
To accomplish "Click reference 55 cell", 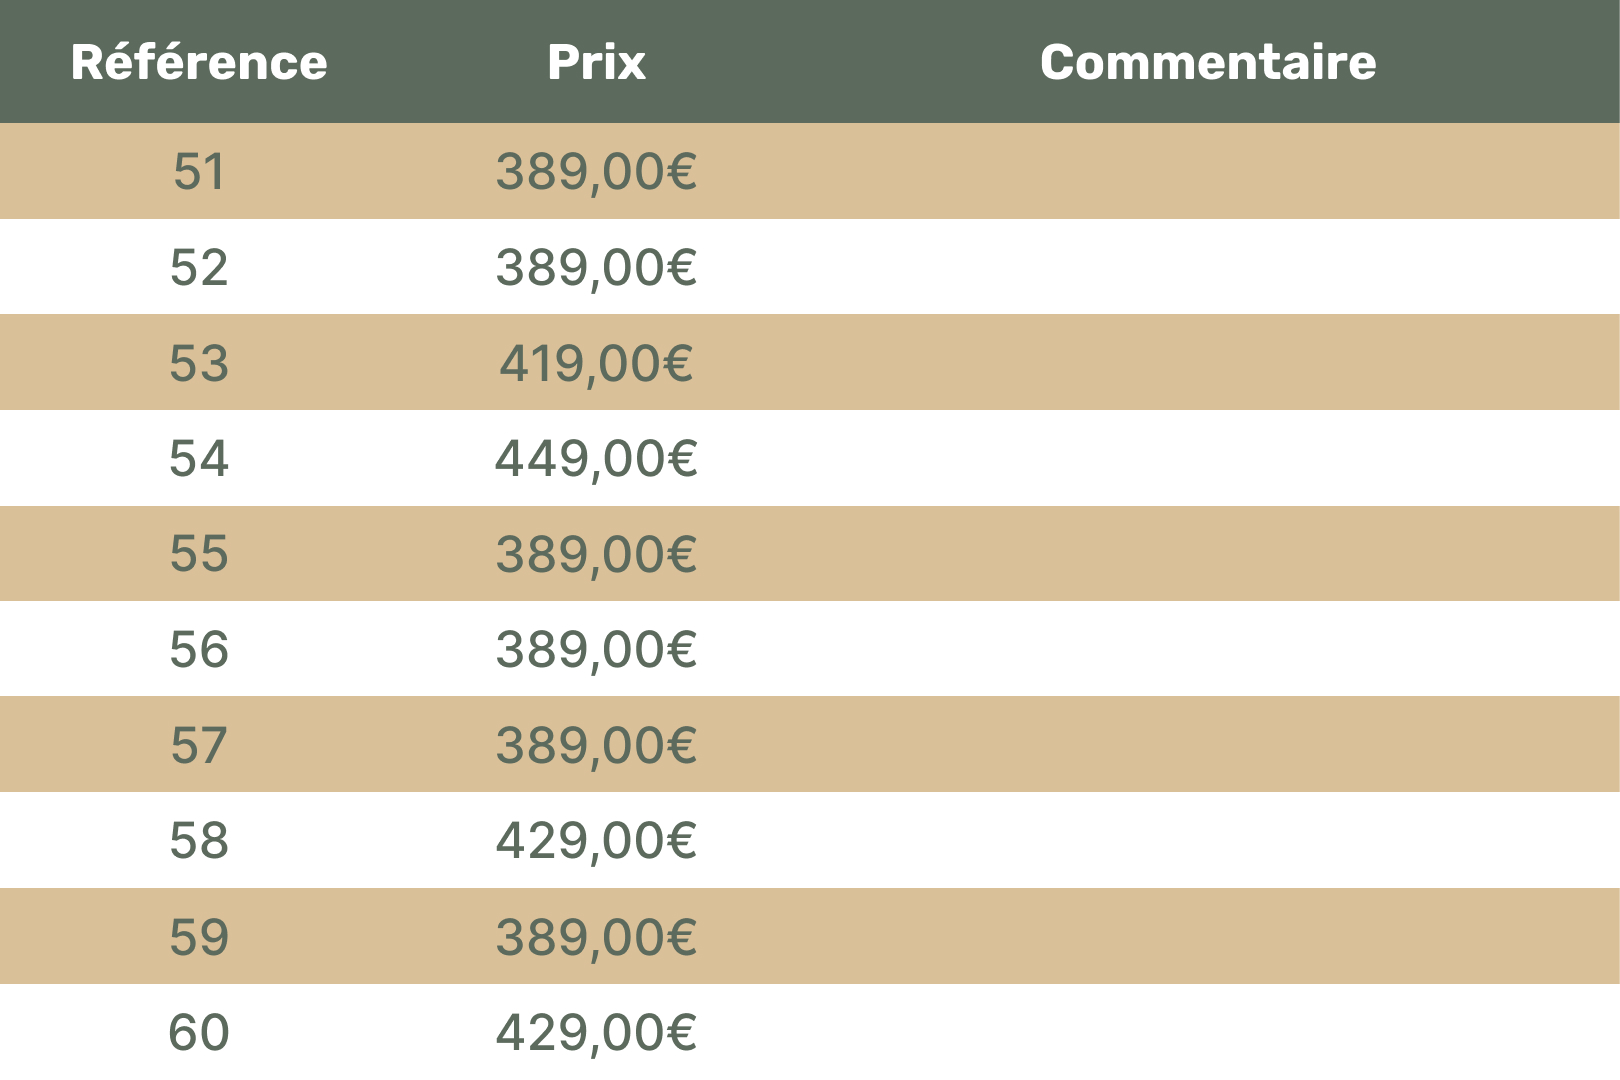I will 199,554.
